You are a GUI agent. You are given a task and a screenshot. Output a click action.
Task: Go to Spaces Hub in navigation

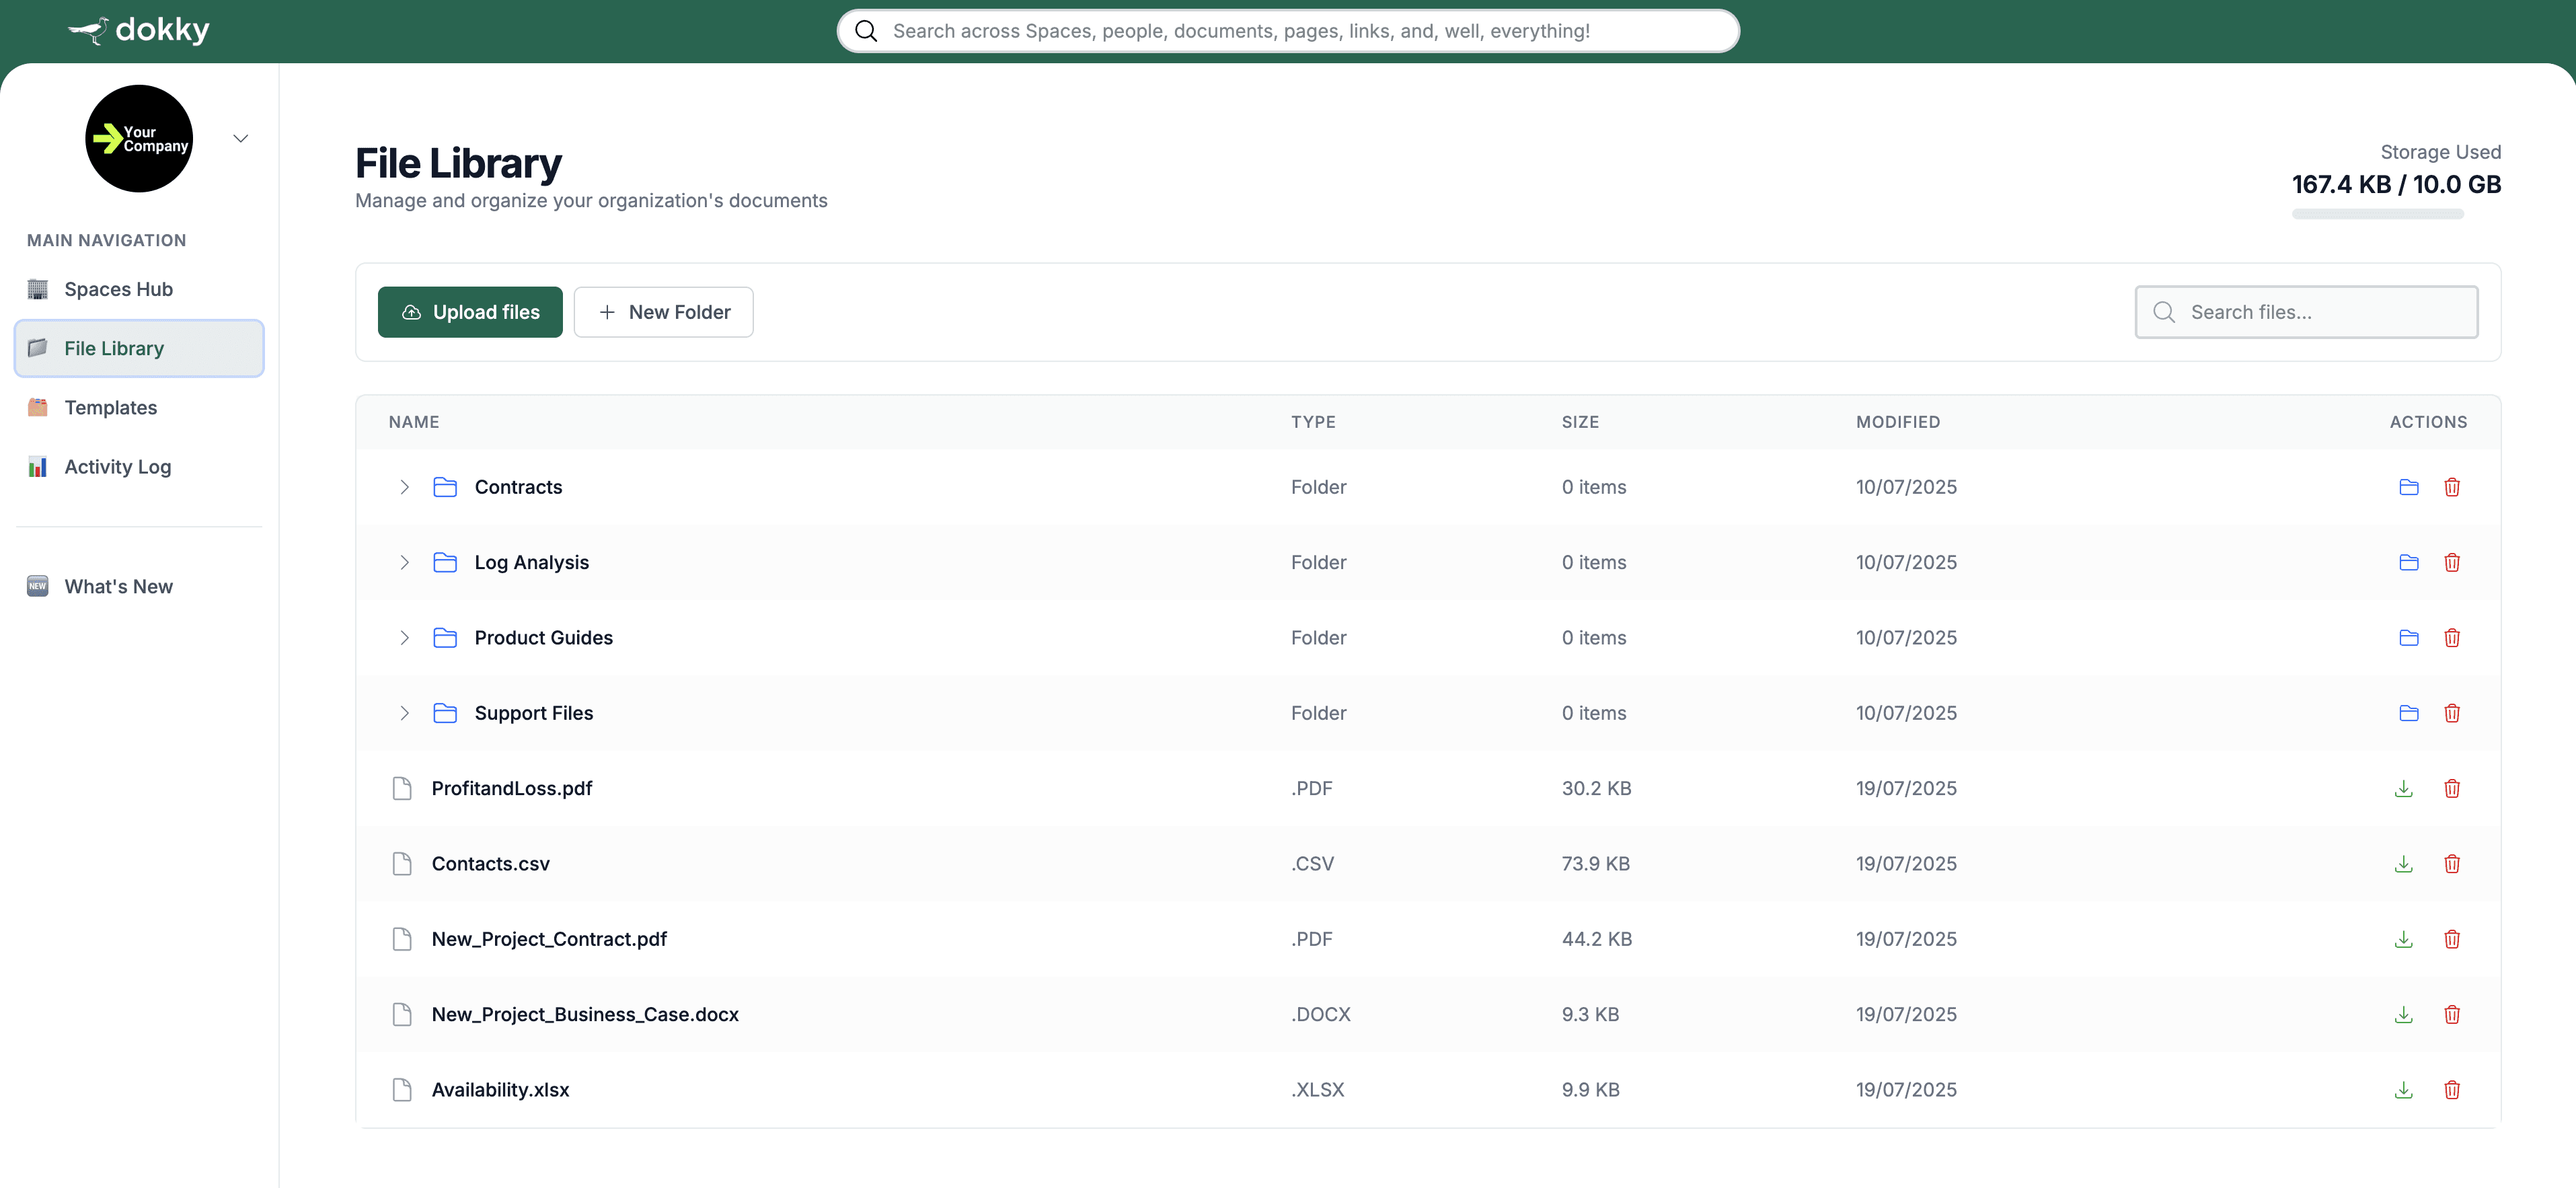click(118, 289)
